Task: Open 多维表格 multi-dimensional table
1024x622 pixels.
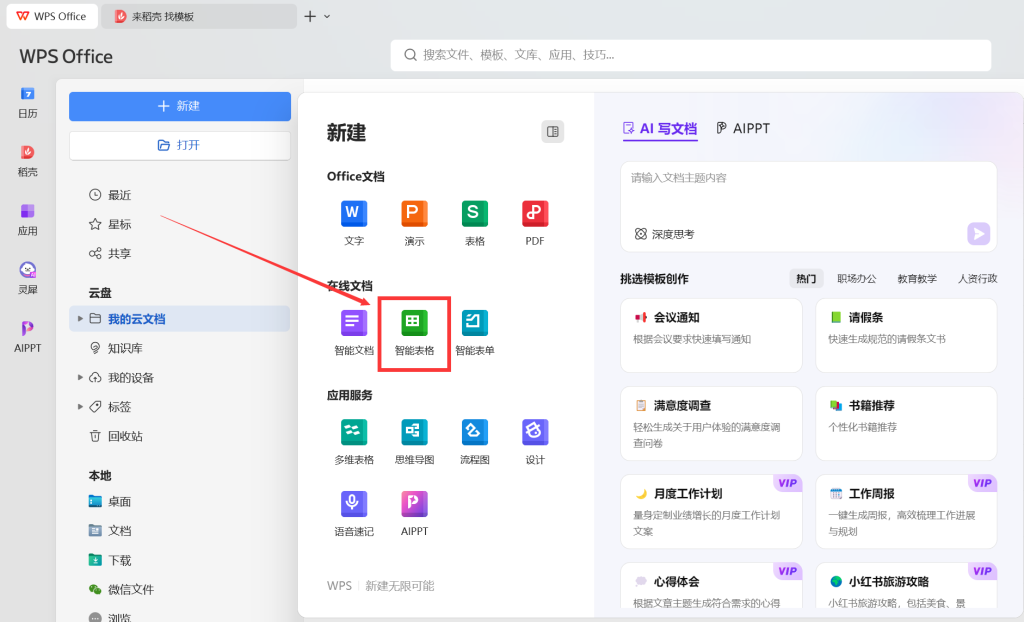Action: [x=354, y=432]
